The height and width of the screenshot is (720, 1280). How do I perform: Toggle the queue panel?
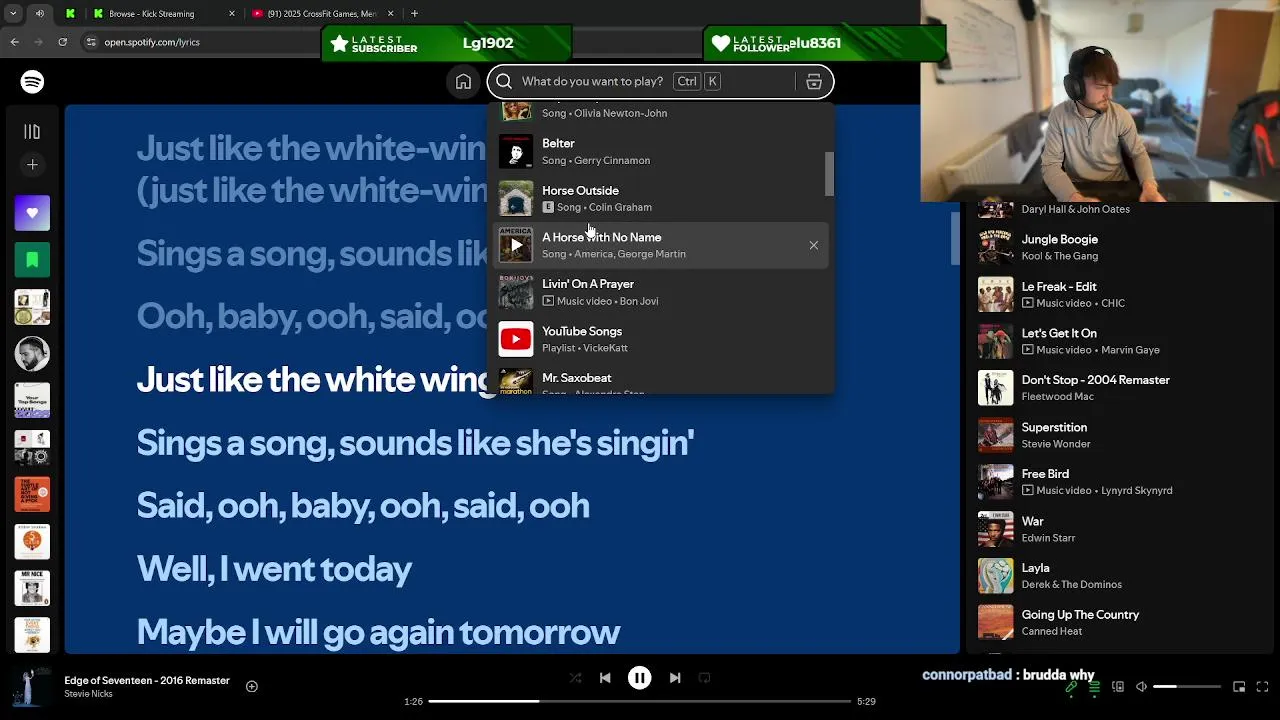click(1094, 687)
